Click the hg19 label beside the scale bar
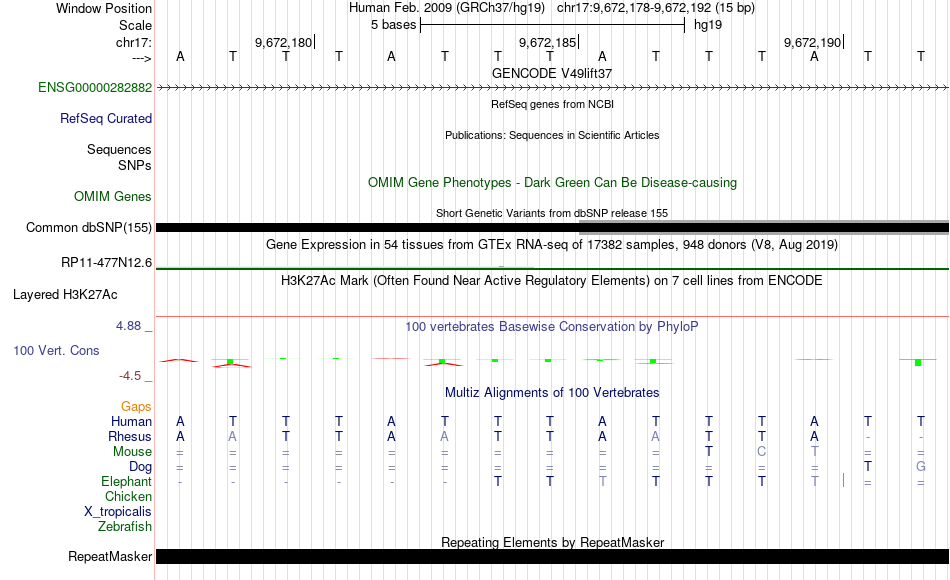 coord(708,25)
